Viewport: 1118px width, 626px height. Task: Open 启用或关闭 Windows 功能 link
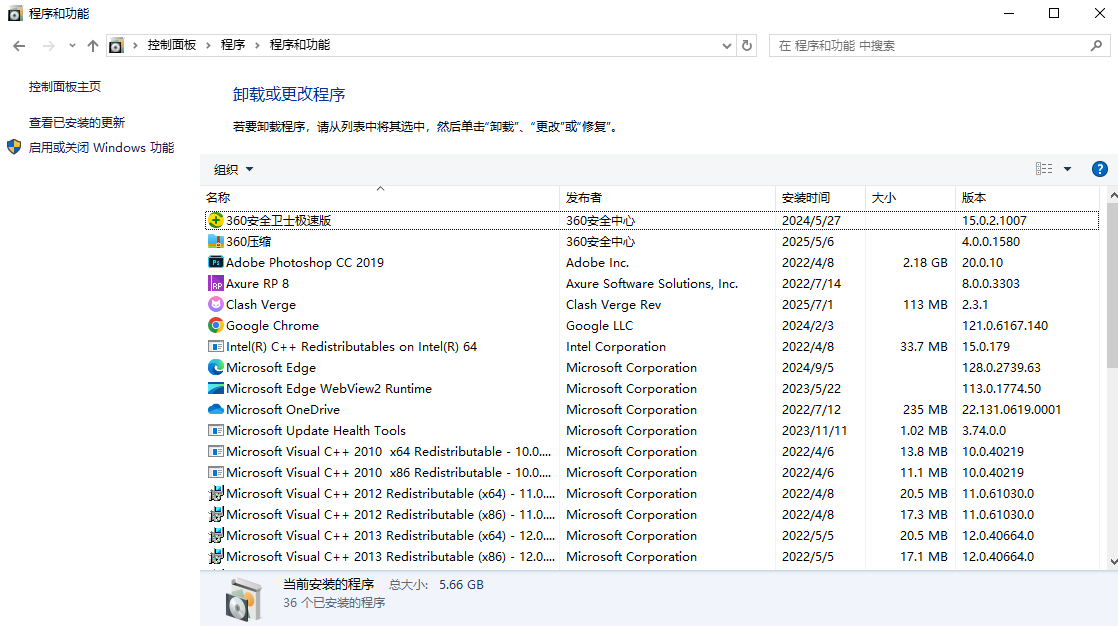point(101,148)
